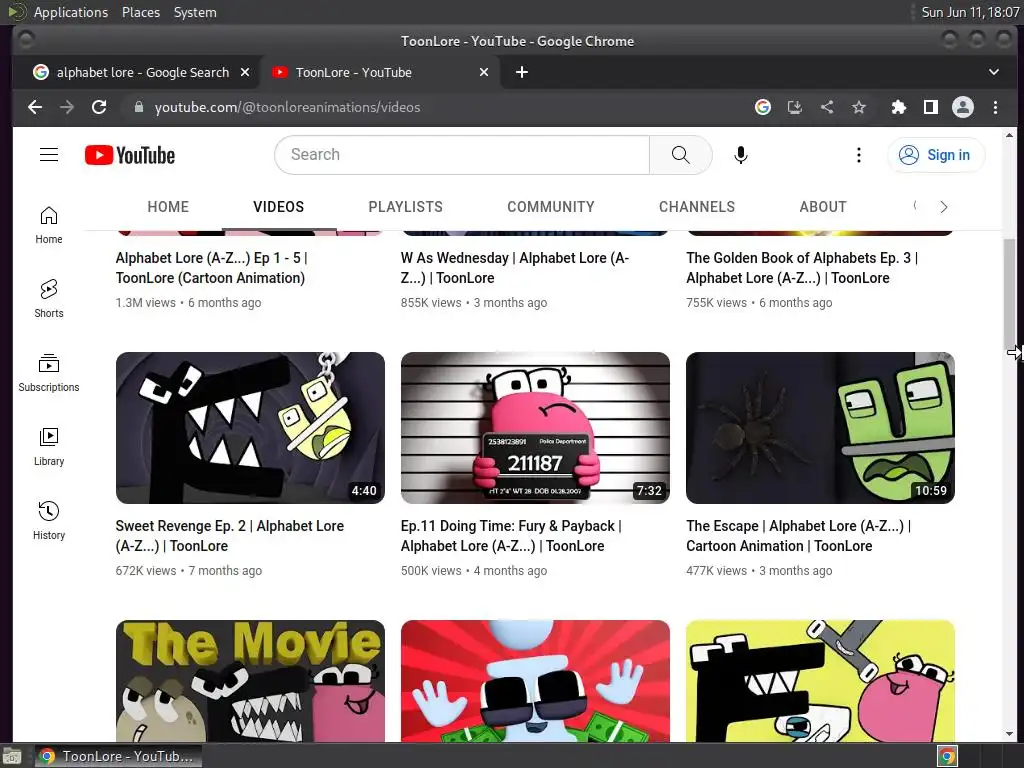
Task: Toggle the Chrome side panel icon
Action: tap(931, 107)
